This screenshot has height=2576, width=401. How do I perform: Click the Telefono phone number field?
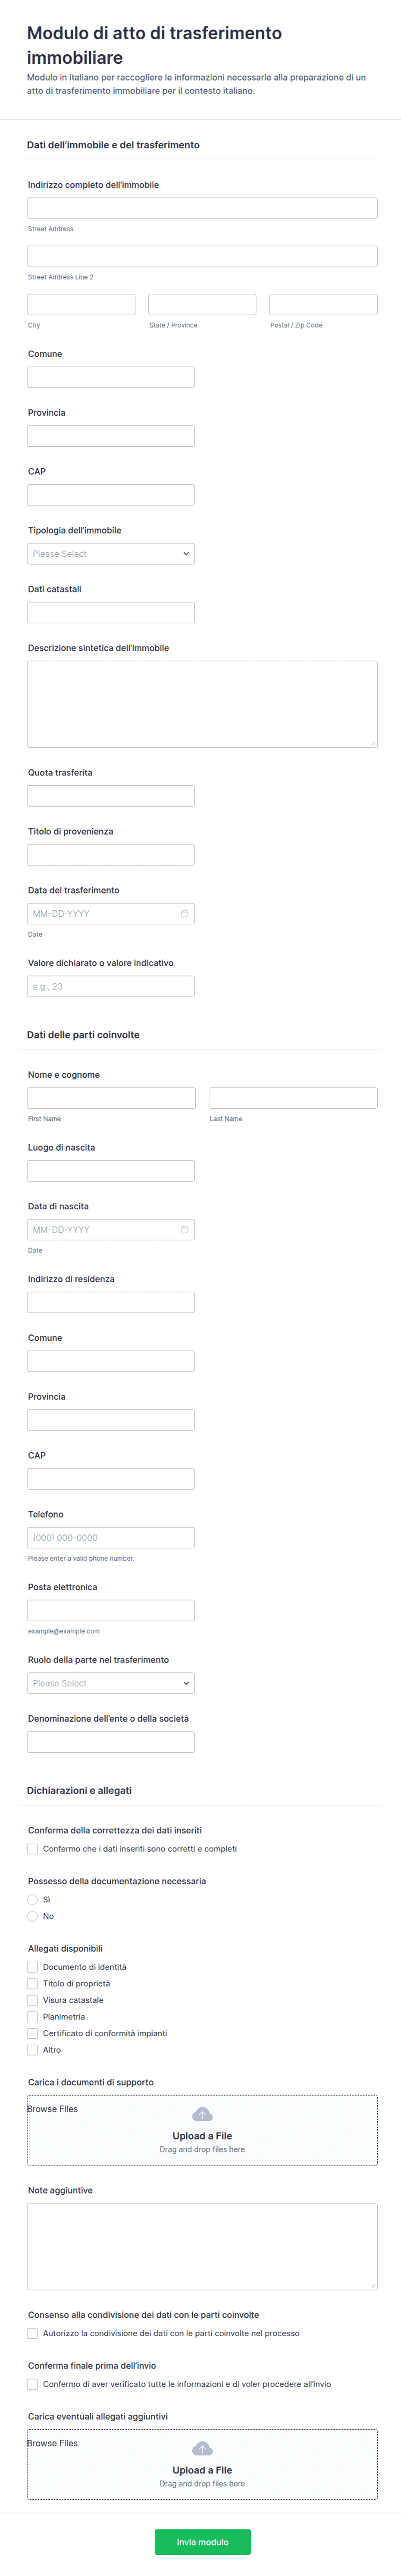pyautogui.click(x=110, y=1538)
